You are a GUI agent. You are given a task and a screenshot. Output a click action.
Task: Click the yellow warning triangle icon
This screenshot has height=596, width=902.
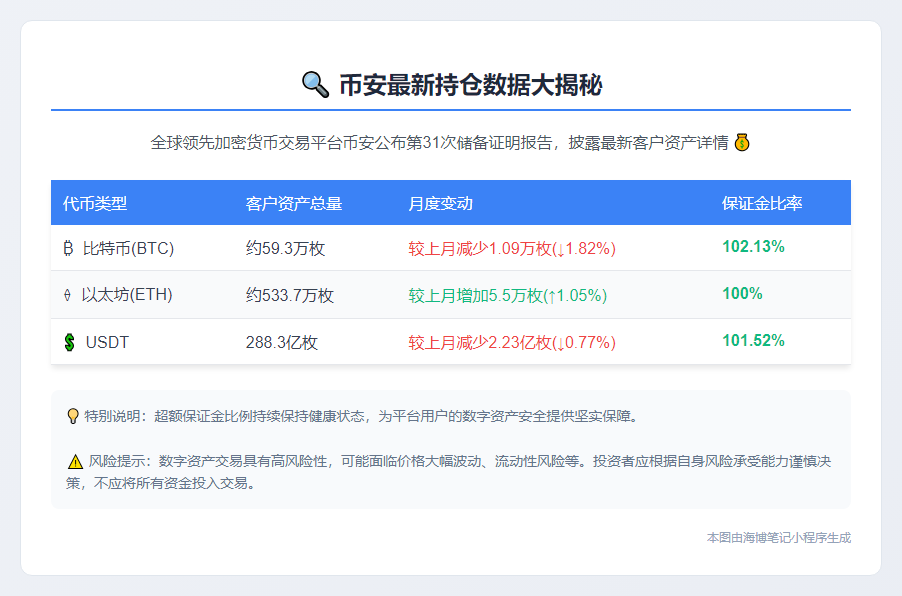coord(75,461)
